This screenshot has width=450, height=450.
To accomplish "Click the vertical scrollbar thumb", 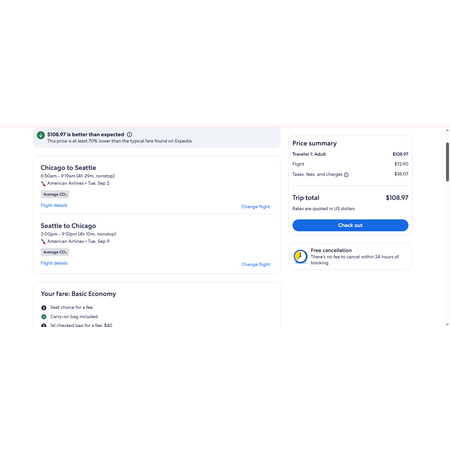I will pos(447,162).
